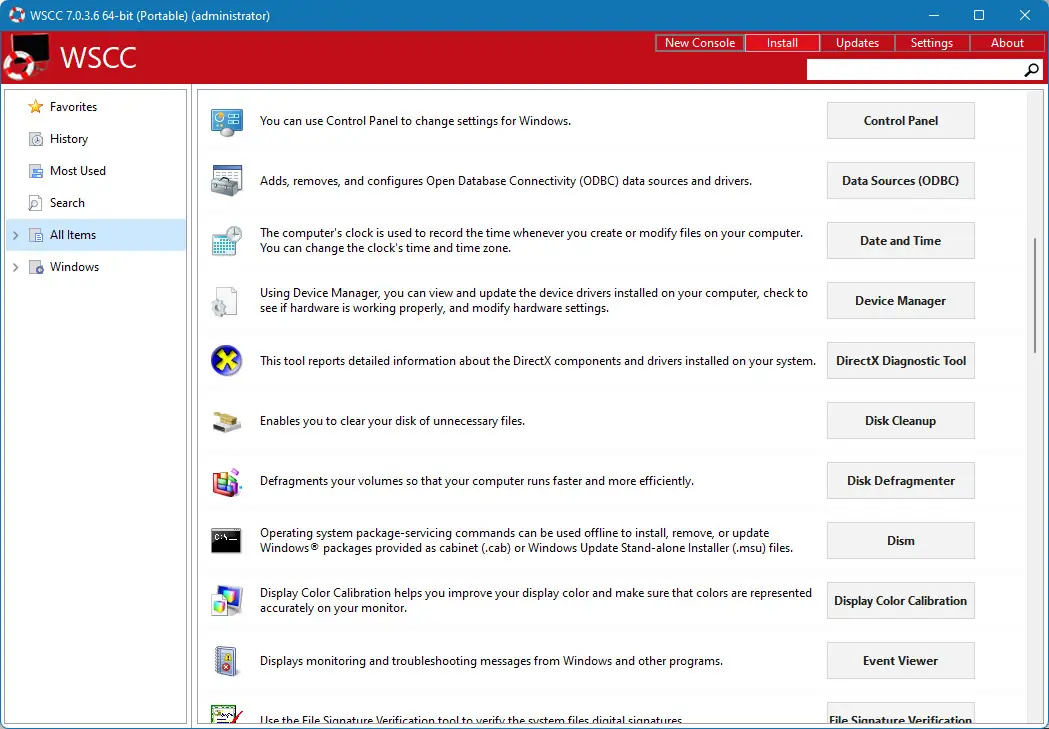Click the ODBC data sources description text
Screen dimensions: 1049x729
tap(506, 181)
